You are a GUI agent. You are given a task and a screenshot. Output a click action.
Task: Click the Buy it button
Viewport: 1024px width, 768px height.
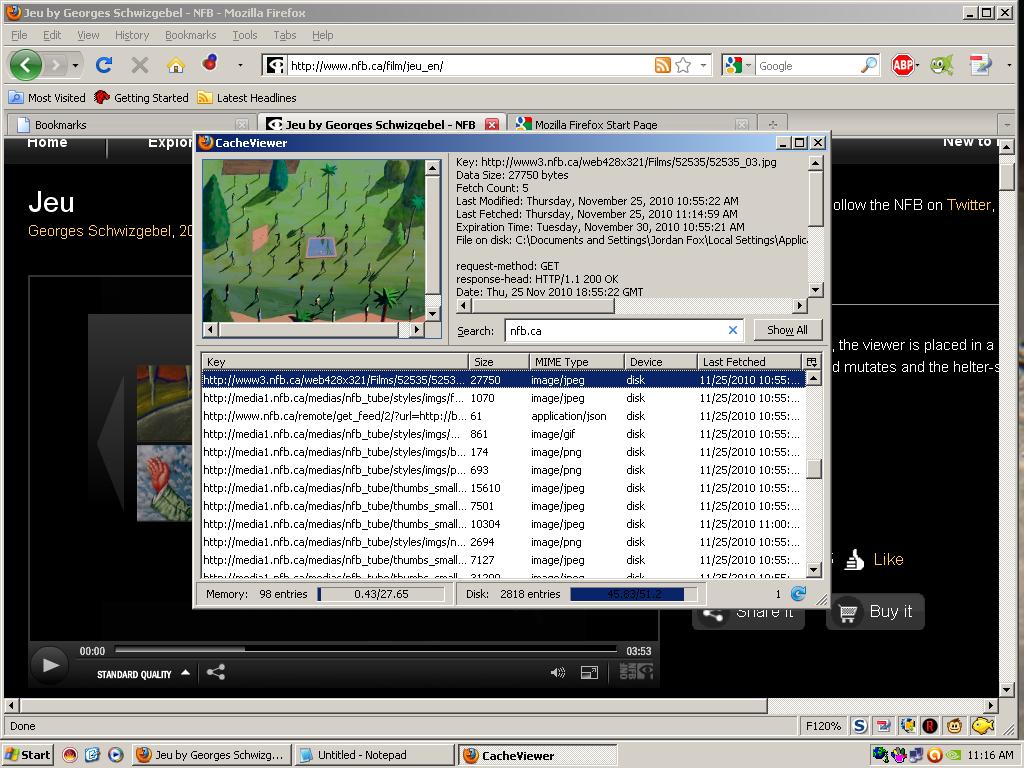click(875, 612)
